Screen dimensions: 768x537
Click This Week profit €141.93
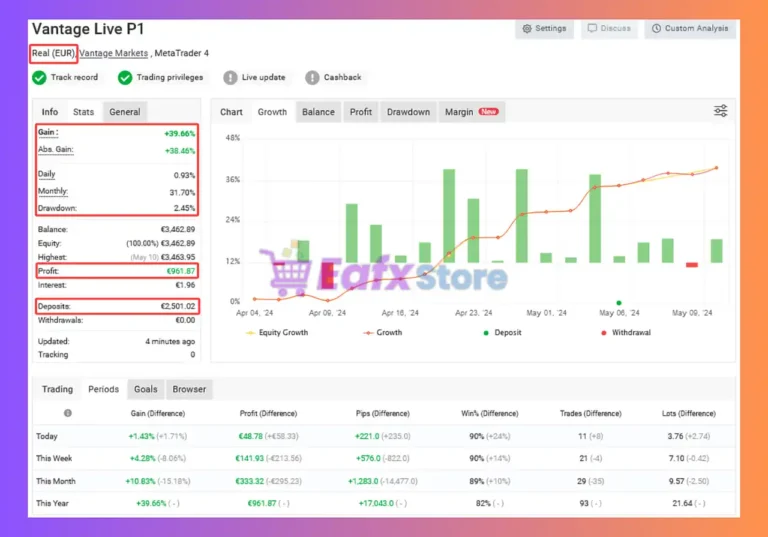coord(249,459)
